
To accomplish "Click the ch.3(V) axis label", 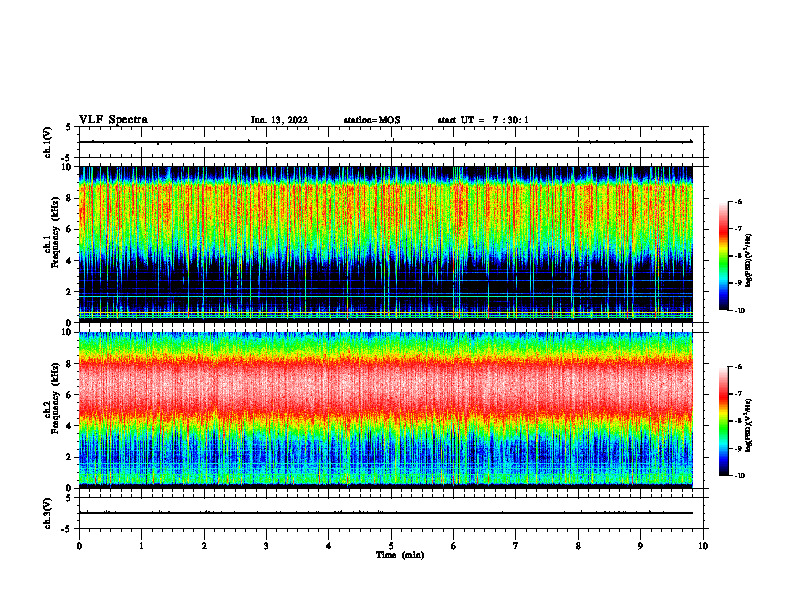I will point(48,513).
